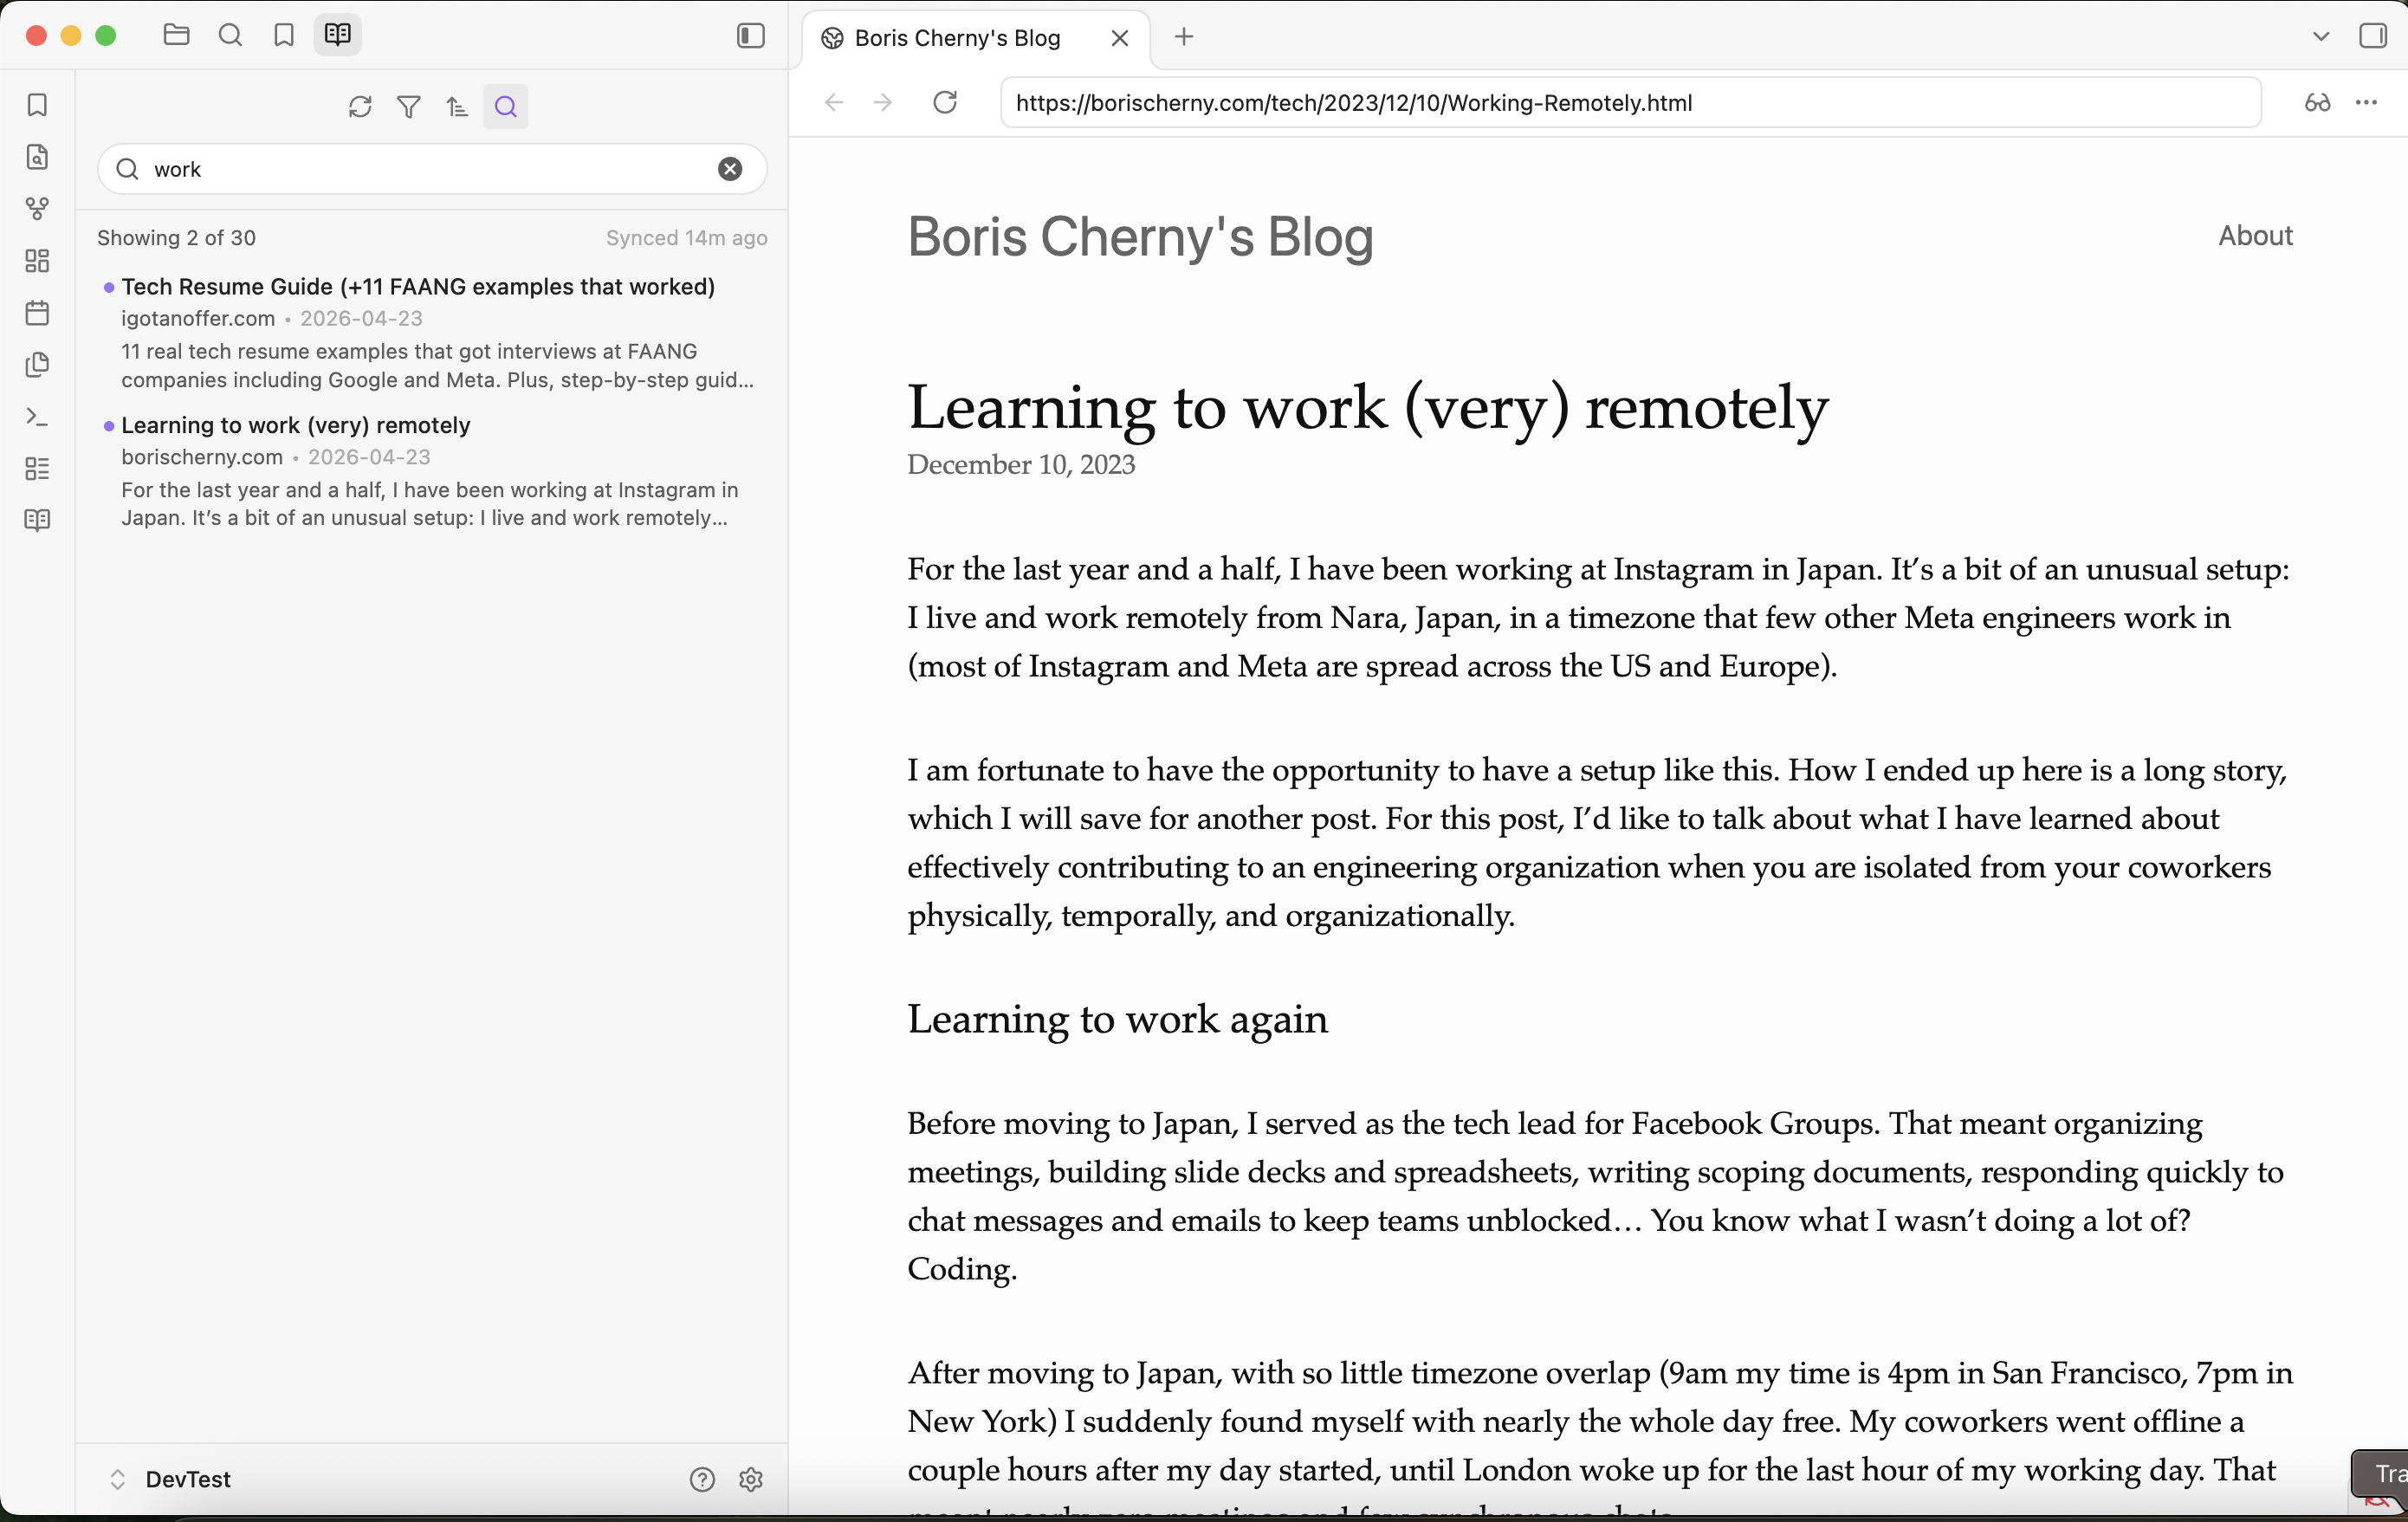Open the bookmarks icon in top toolbar
The width and height of the screenshot is (2408, 1522).
point(284,35)
